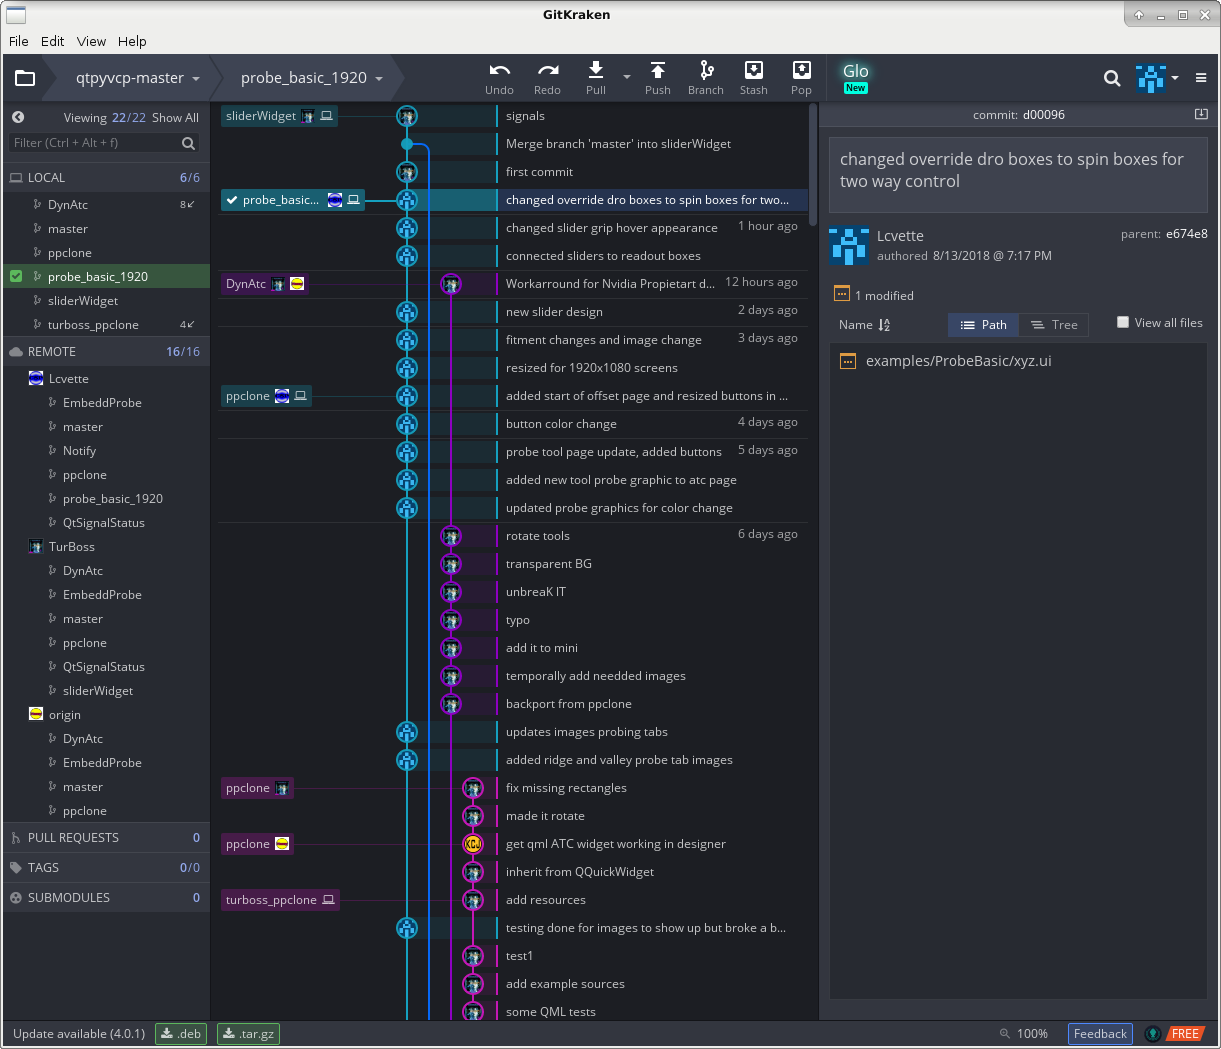Click the Lcvette remote avatar icon

click(36, 379)
